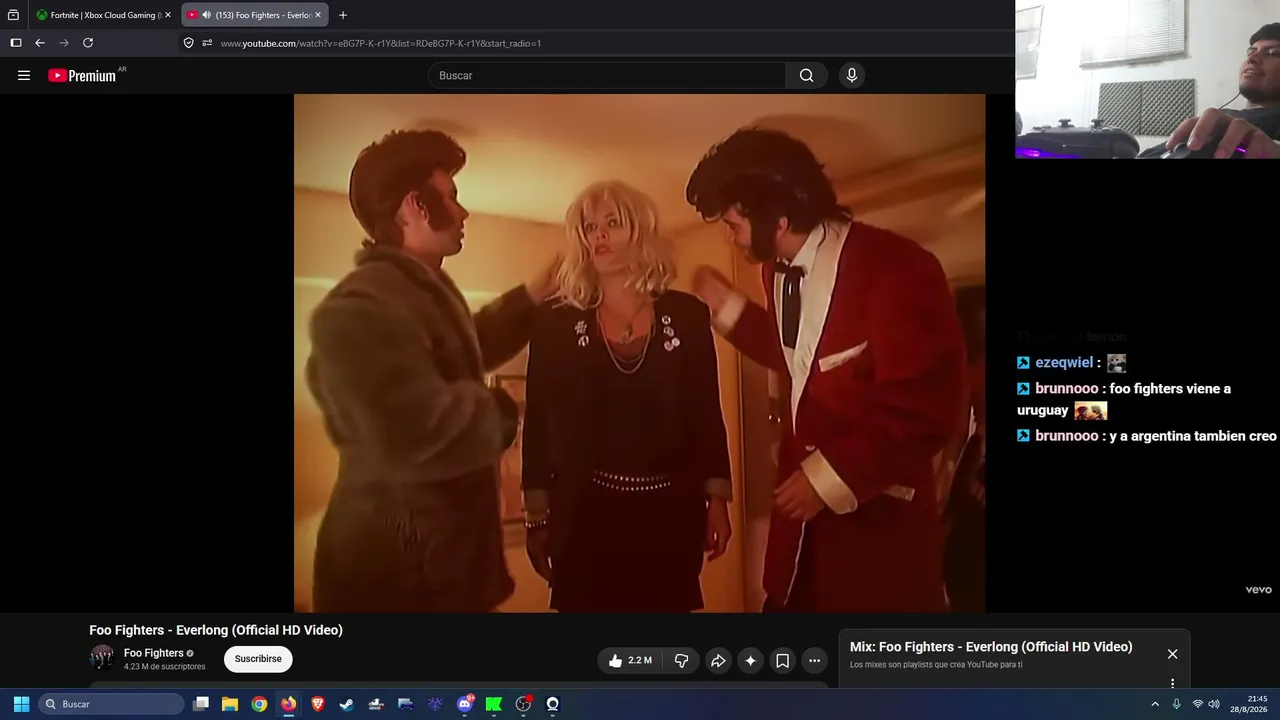Image resolution: width=1280 pixels, height=720 pixels.
Task: Switch to Firefox on the taskbar
Action: click(x=288, y=704)
